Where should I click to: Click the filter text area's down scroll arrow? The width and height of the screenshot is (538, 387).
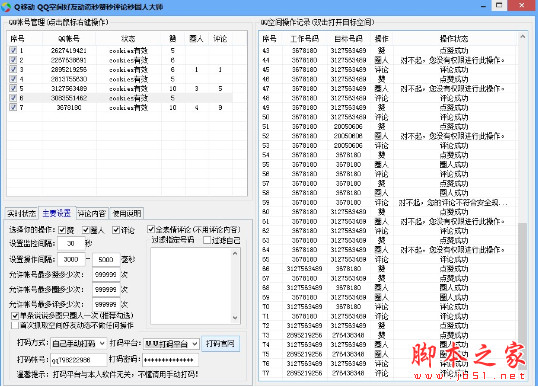235,318
